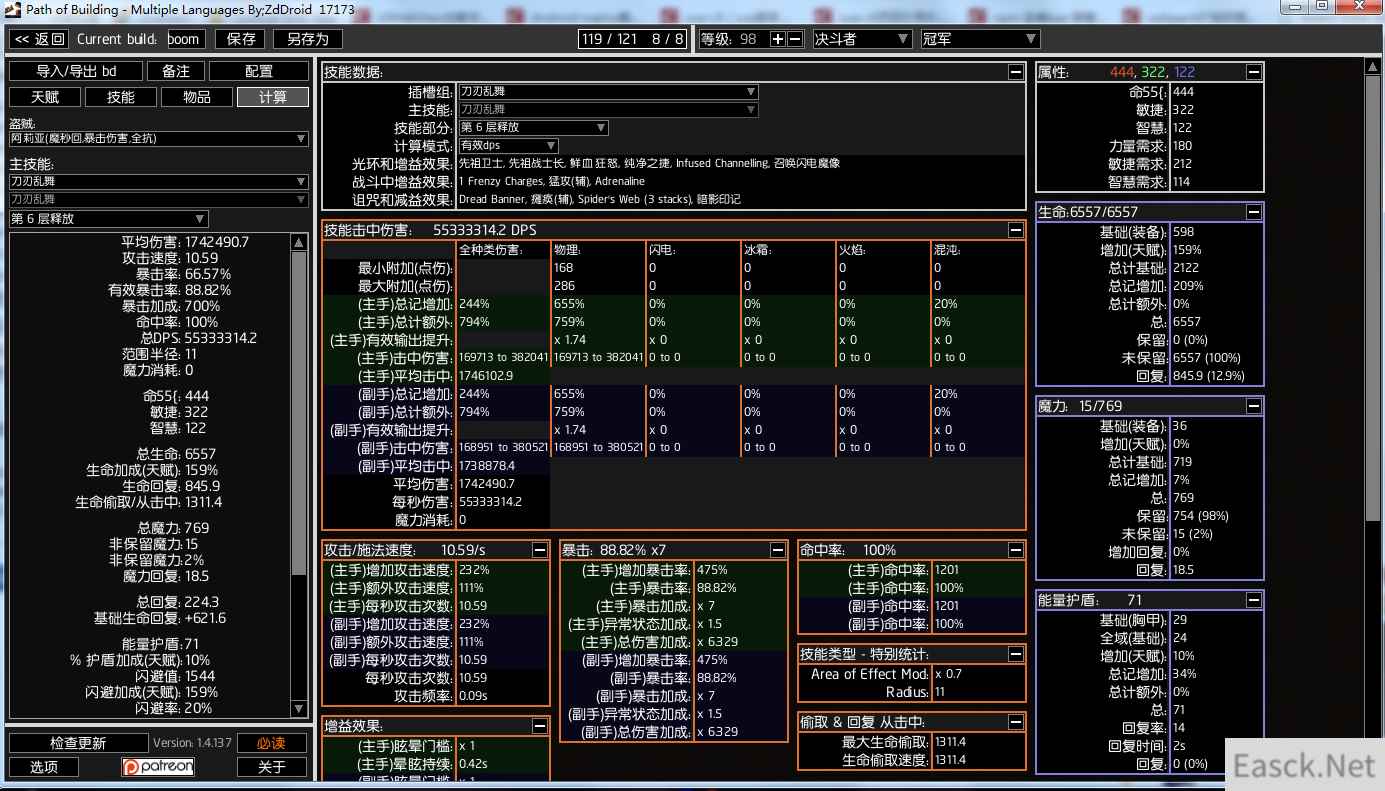Click the << 返回 back button
This screenshot has height=791, width=1385.
(39, 39)
